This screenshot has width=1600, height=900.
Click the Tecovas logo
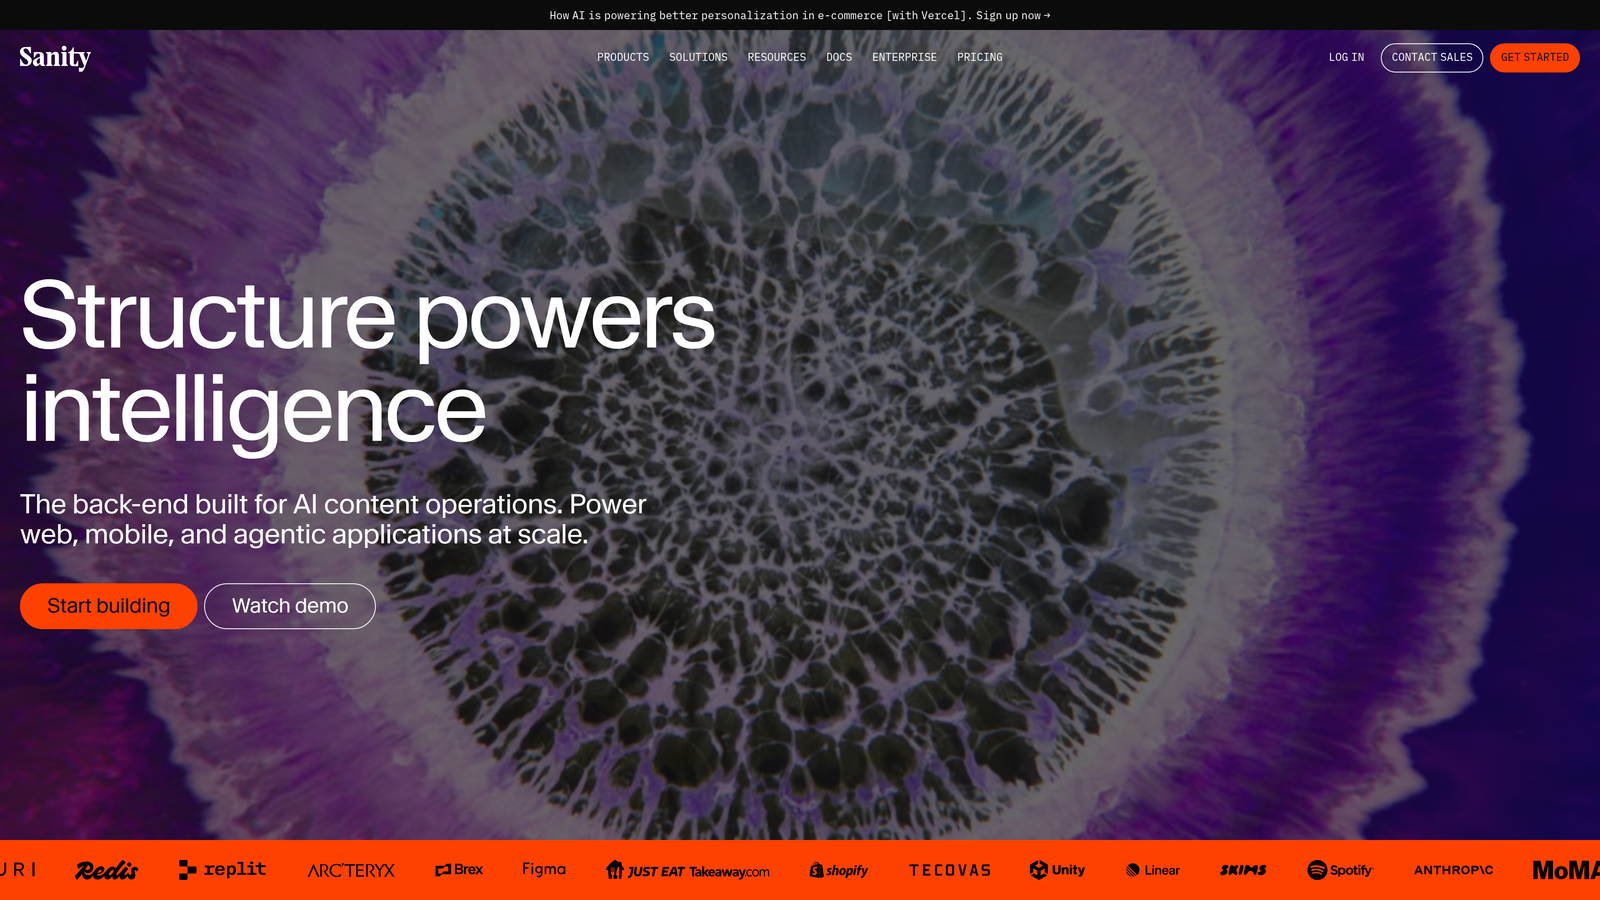click(950, 870)
